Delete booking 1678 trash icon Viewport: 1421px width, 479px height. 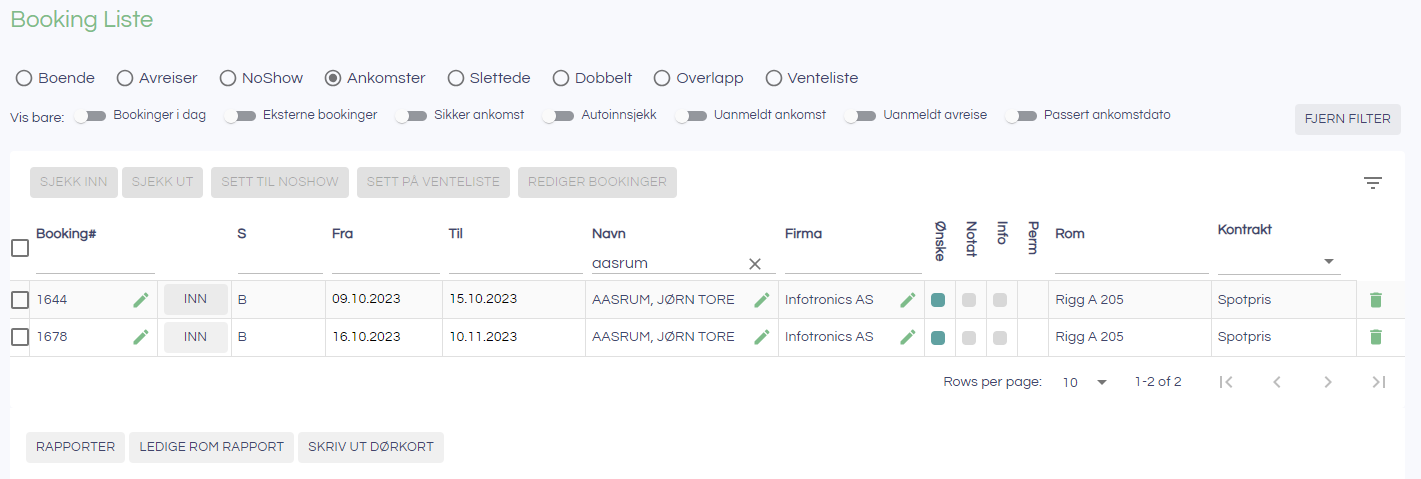click(1375, 337)
